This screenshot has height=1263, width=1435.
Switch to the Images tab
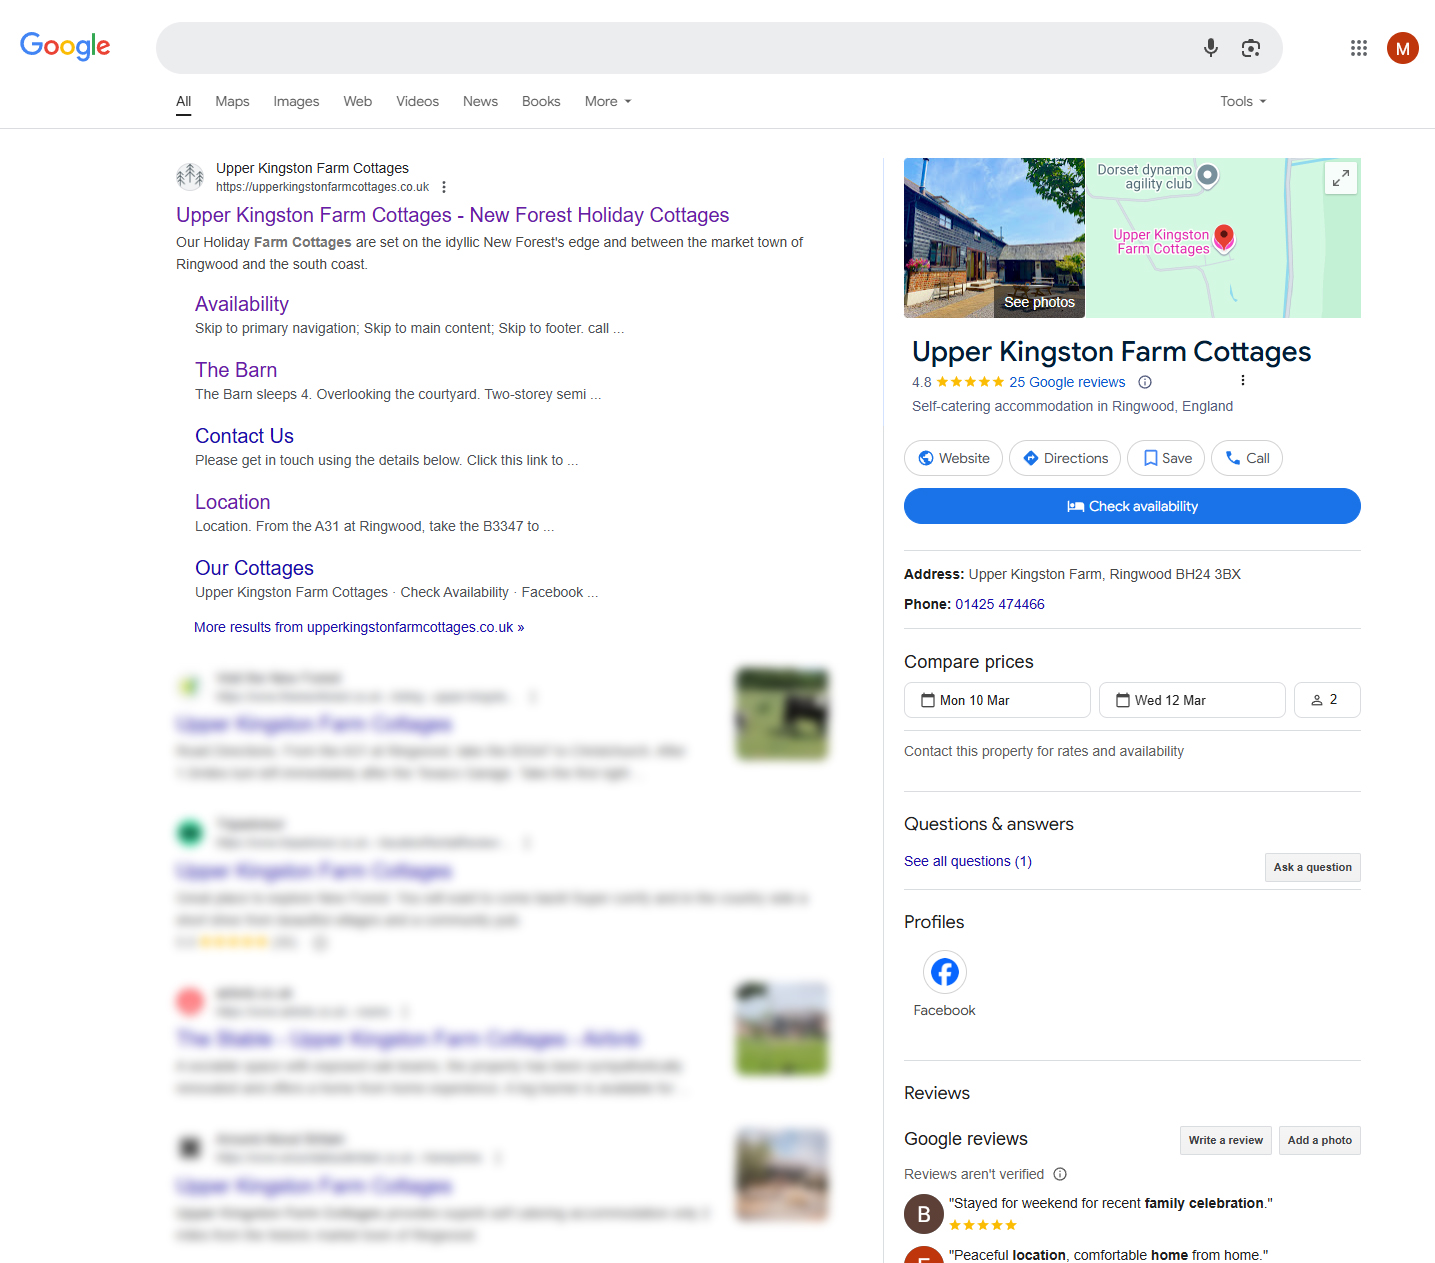pyautogui.click(x=296, y=101)
